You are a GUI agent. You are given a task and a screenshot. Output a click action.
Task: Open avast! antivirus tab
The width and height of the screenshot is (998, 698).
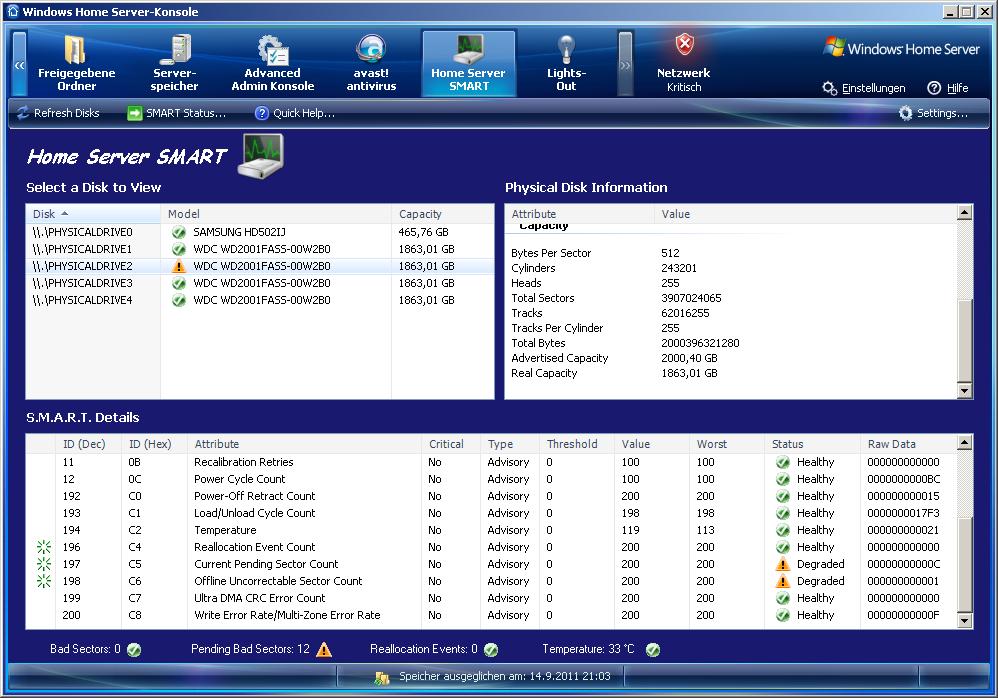(371, 64)
